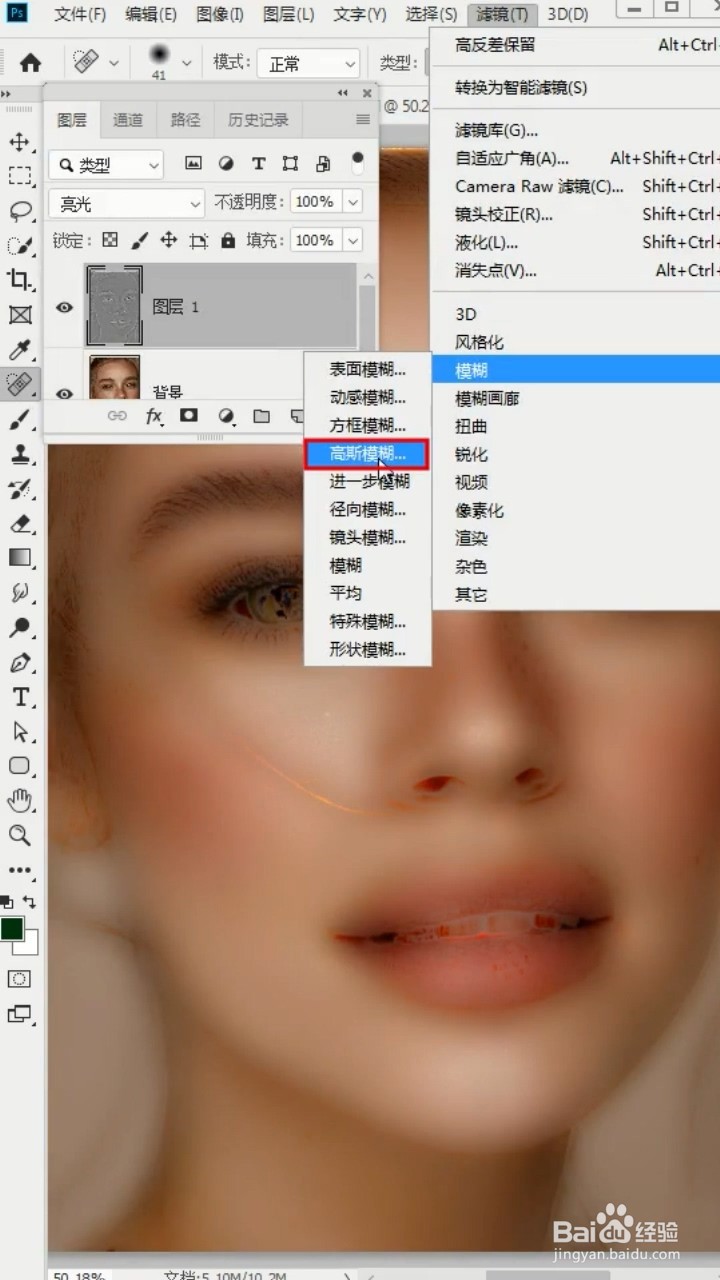Choose 表面模糊... menu item

pos(367,370)
